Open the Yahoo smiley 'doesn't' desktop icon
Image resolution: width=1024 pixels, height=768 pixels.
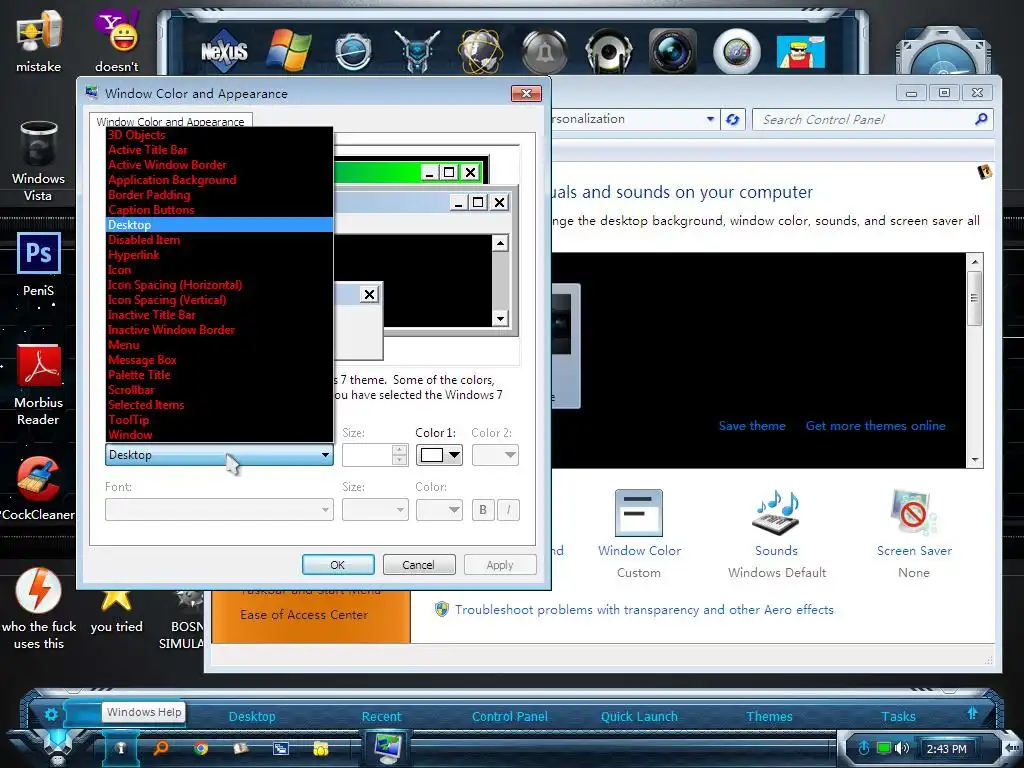pos(116,40)
